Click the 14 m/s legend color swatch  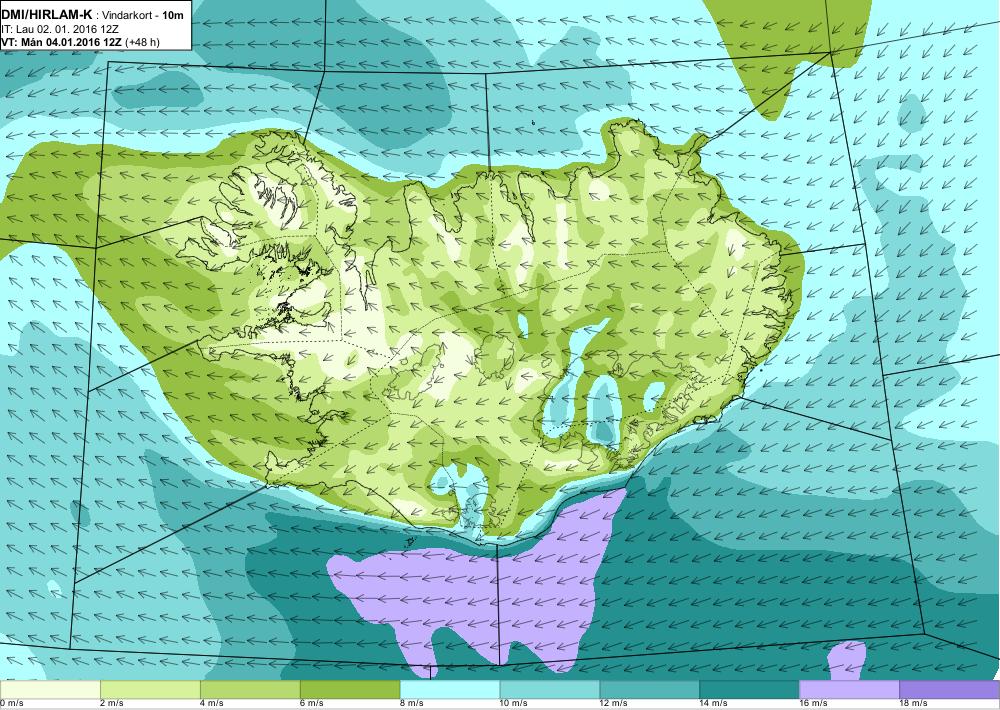coord(750,690)
